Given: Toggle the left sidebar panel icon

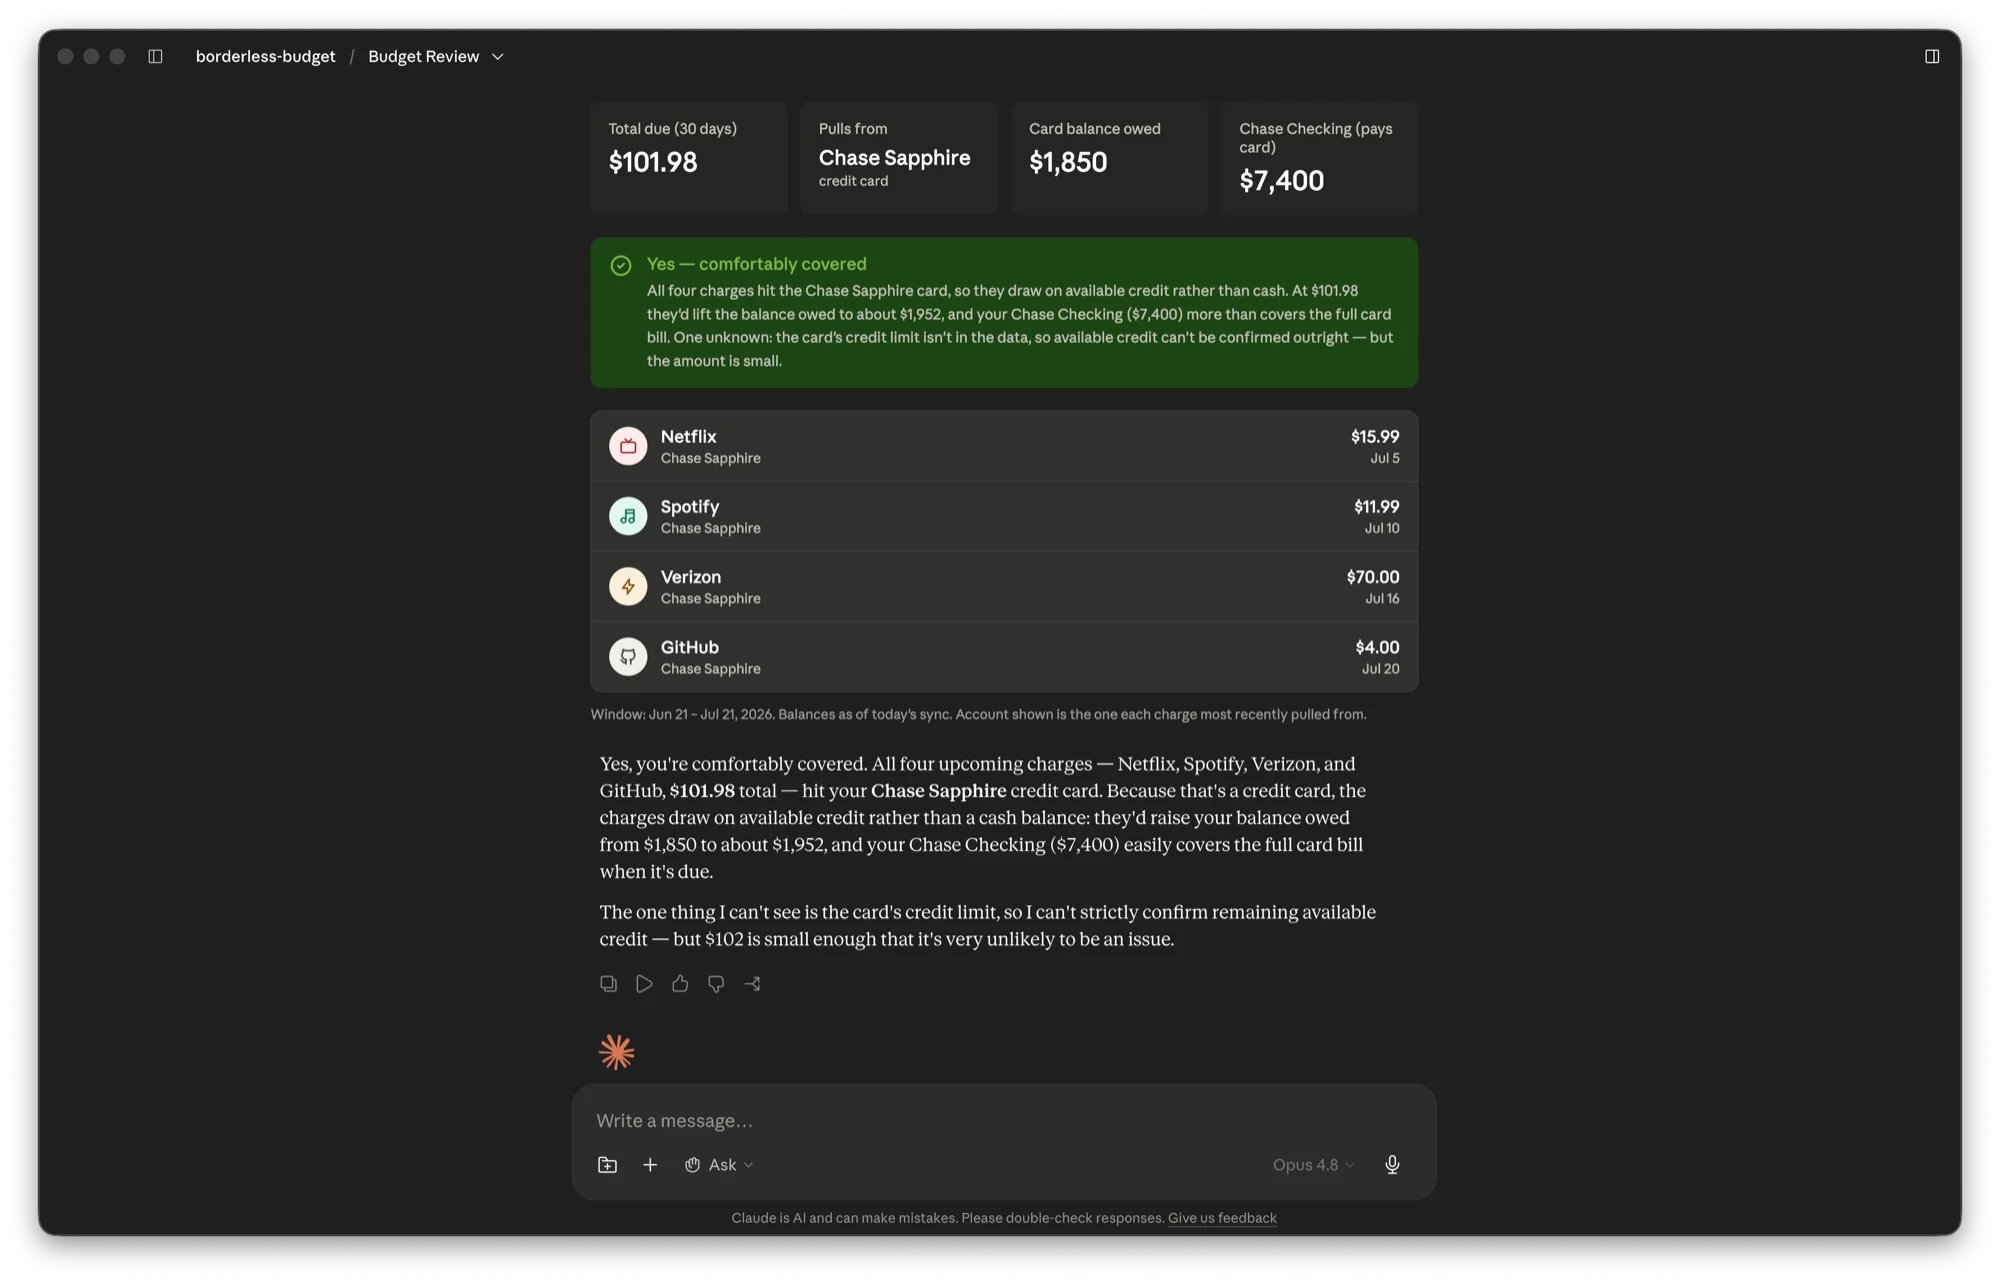Looking at the screenshot, I should pos(155,56).
